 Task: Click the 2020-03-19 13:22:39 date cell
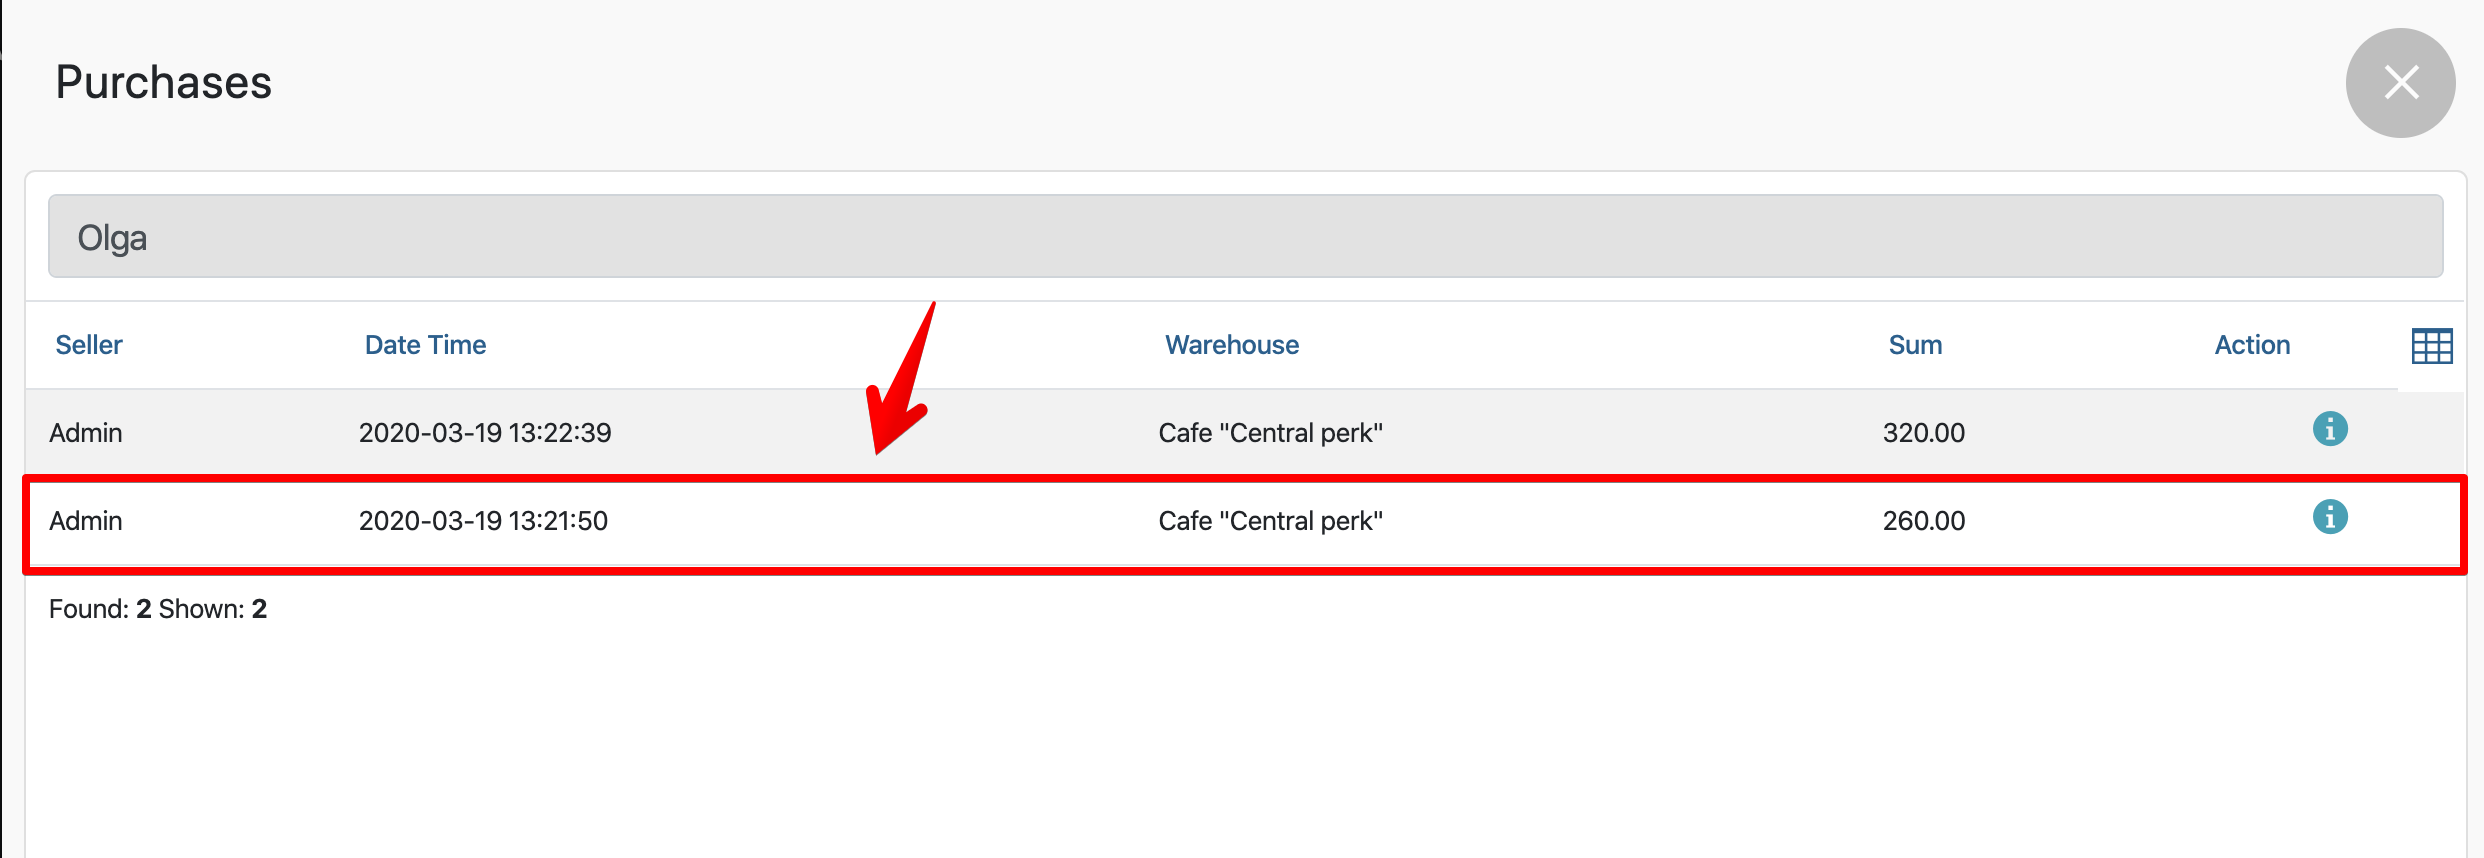(x=485, y=433)
